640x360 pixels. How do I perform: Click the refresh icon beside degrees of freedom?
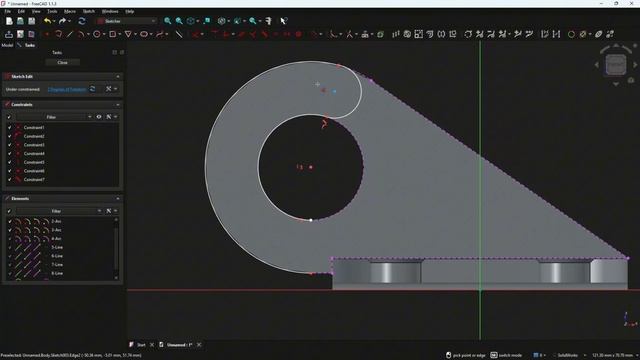point(93,89)
